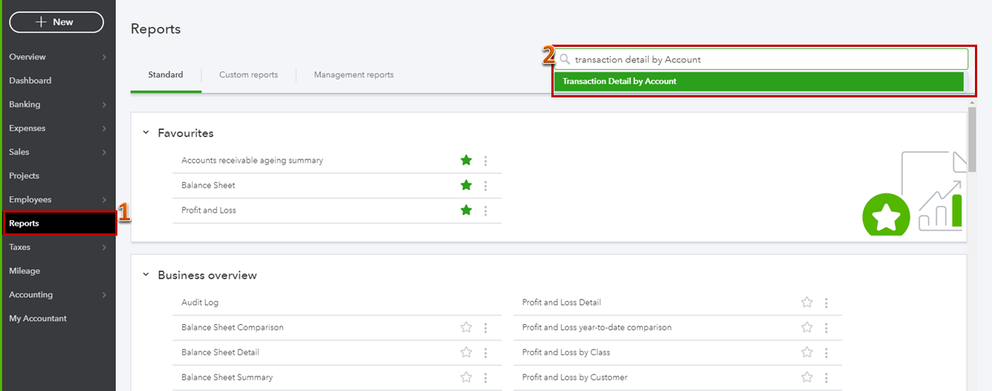Viewport: 998px width, 391px height.
Task: Unfavourite the Profit and Loss star
Action: [466, 210]
